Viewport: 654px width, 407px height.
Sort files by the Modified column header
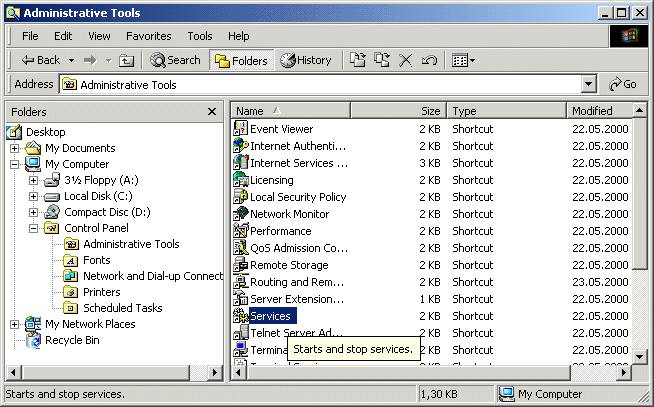tap(593, 111)
